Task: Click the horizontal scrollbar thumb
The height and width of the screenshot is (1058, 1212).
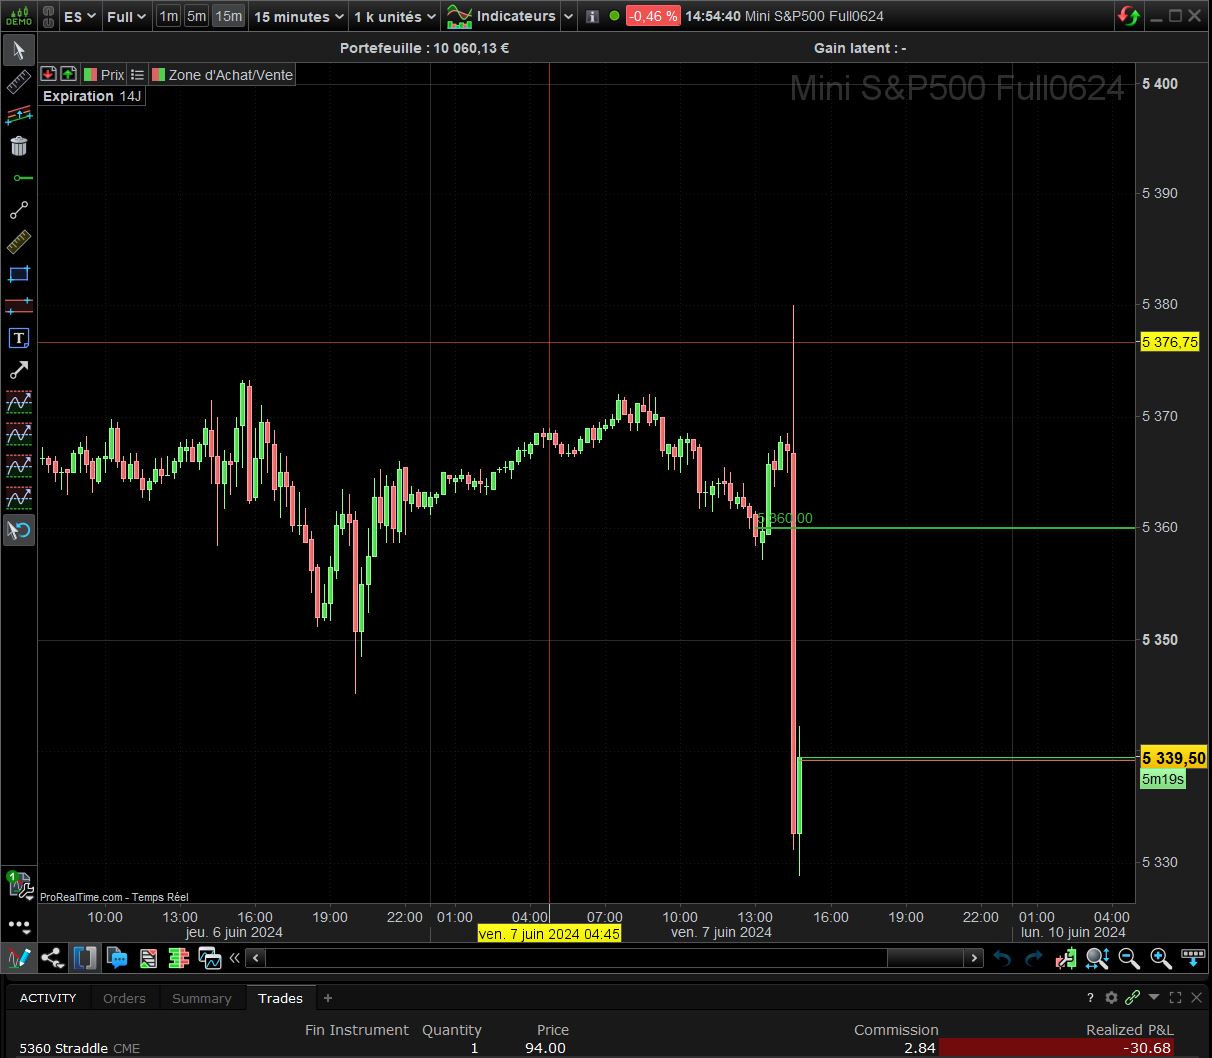Action: click(x=926, y=958)
